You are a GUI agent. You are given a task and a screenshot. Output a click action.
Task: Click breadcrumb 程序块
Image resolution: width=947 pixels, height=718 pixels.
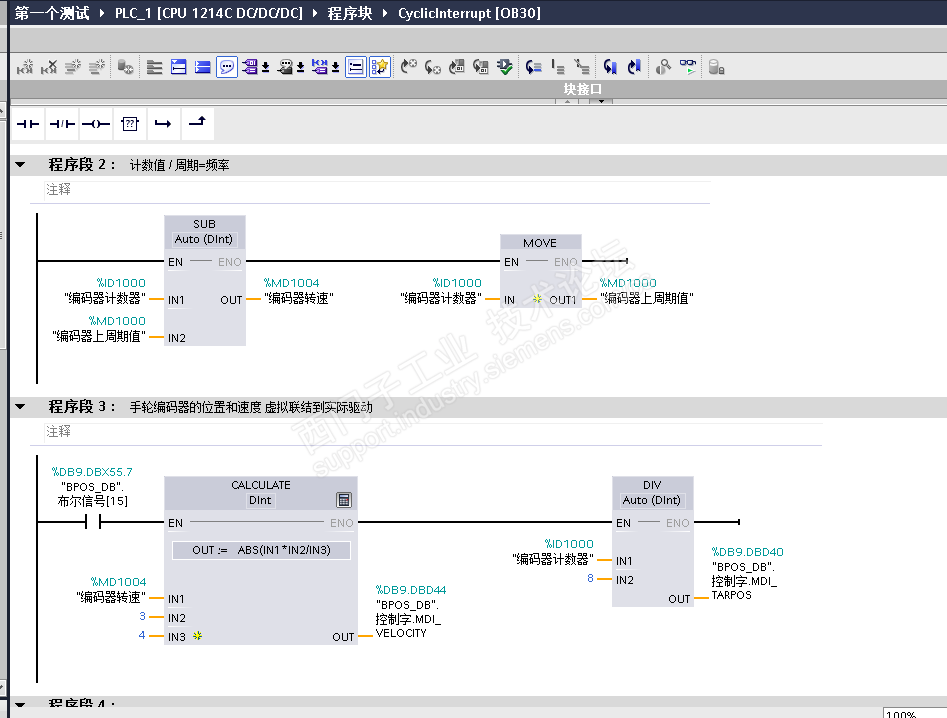[x=350, y=13]
